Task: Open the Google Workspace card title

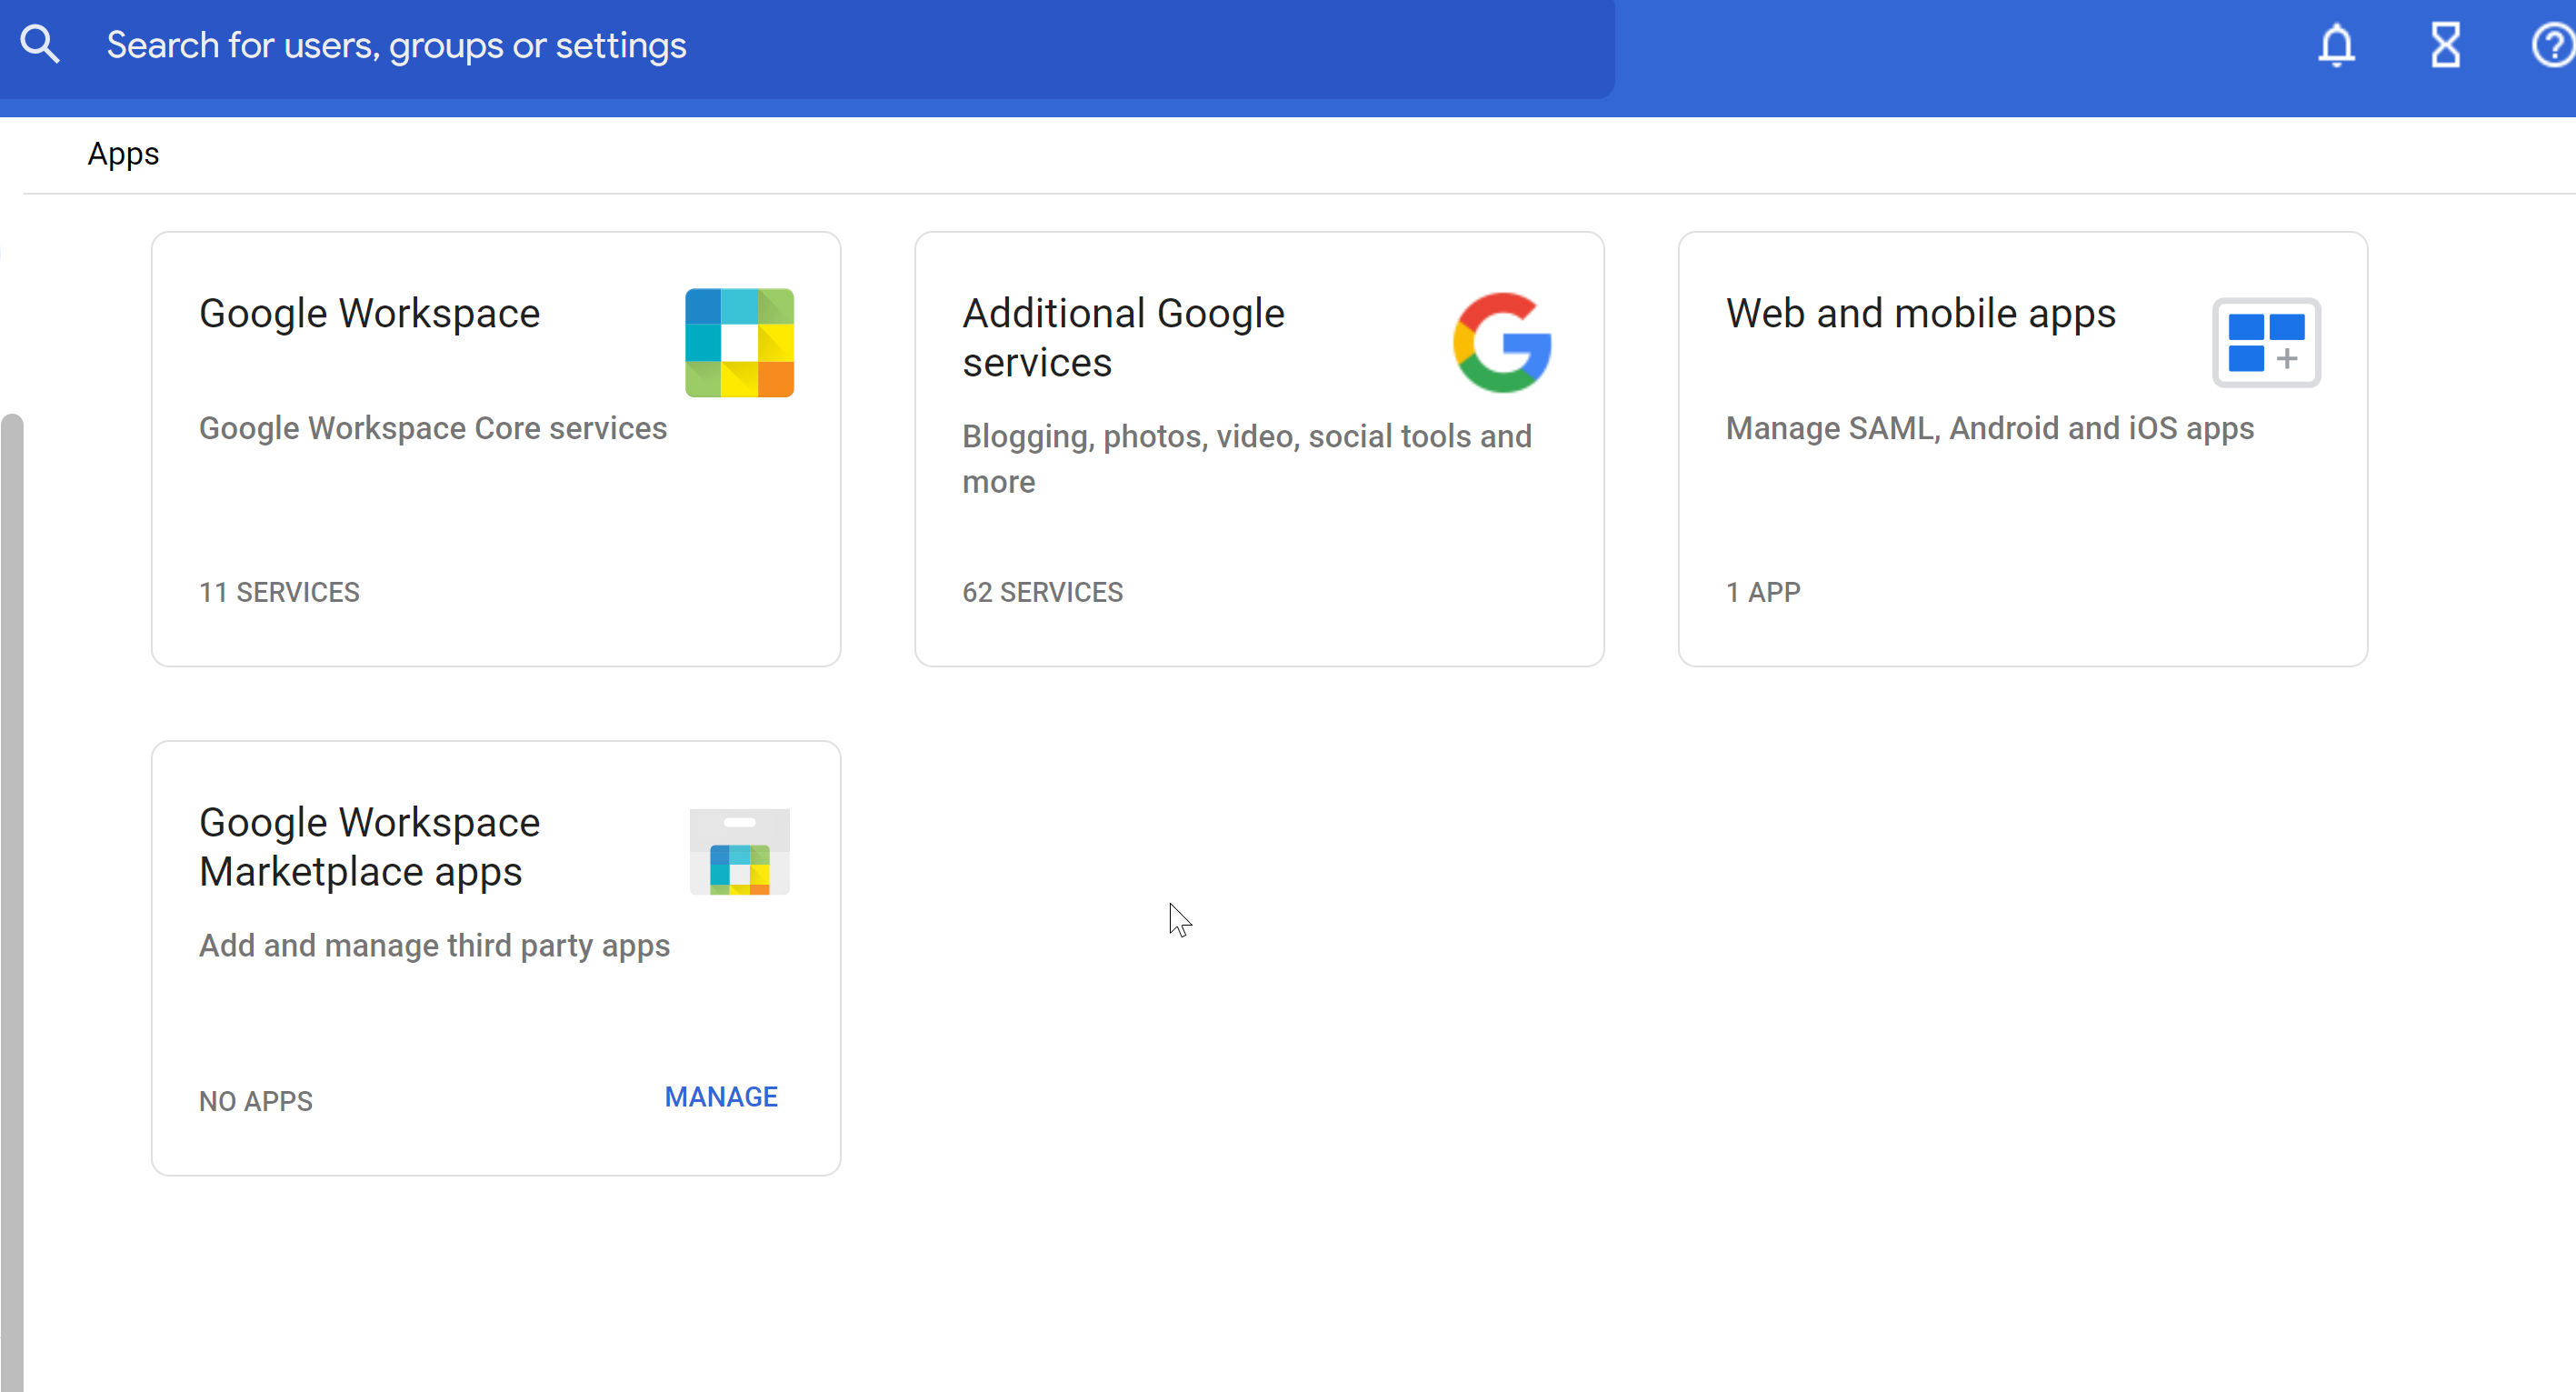Action: pos(369,313)
